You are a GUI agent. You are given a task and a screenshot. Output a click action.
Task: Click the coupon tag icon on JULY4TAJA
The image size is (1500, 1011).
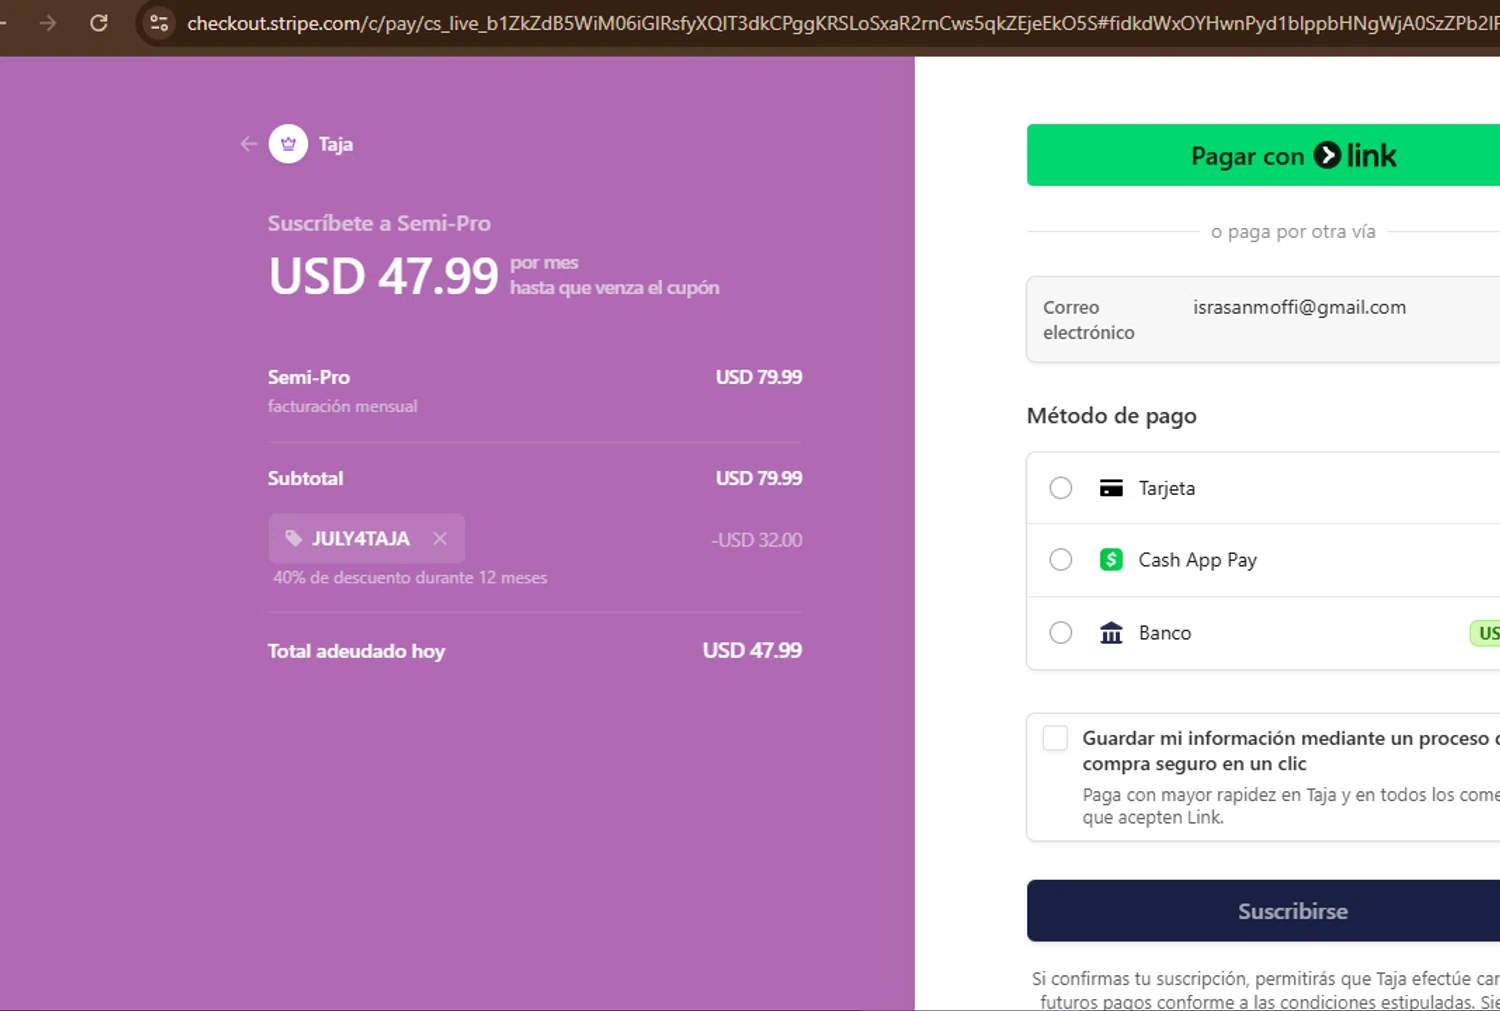(x=293, y=539)
